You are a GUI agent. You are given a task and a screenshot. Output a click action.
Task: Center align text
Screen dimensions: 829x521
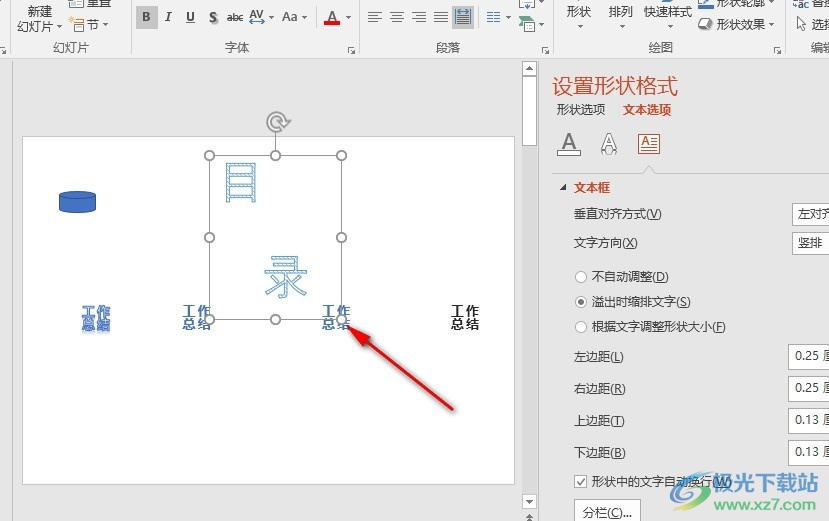click(397, 17)
